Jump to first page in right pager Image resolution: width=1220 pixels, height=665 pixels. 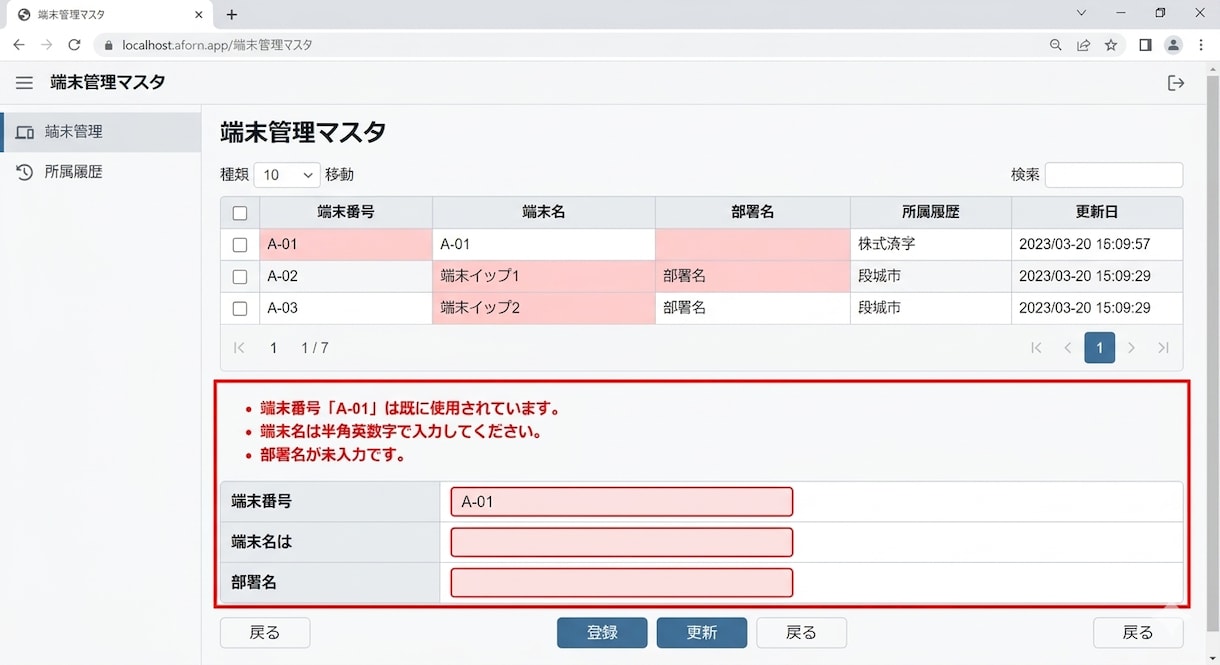click(x=1036, y=348)
